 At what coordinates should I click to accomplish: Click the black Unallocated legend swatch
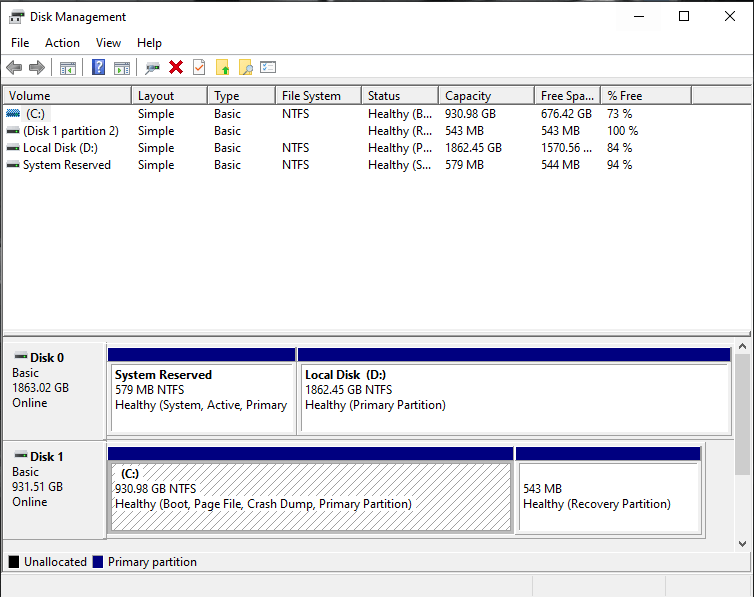click(x=14, y=562)
